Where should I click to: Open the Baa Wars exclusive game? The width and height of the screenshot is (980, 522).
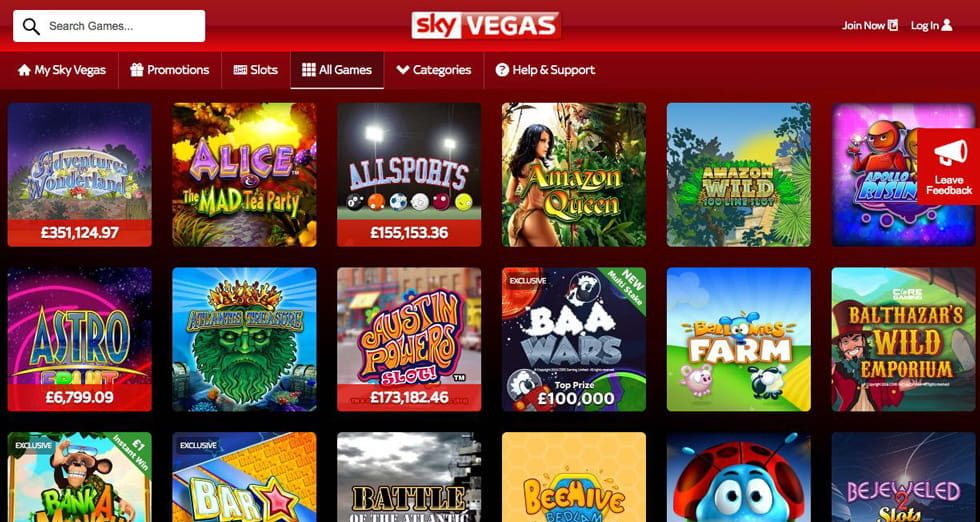pyautogui.click(x=574, y=339)
